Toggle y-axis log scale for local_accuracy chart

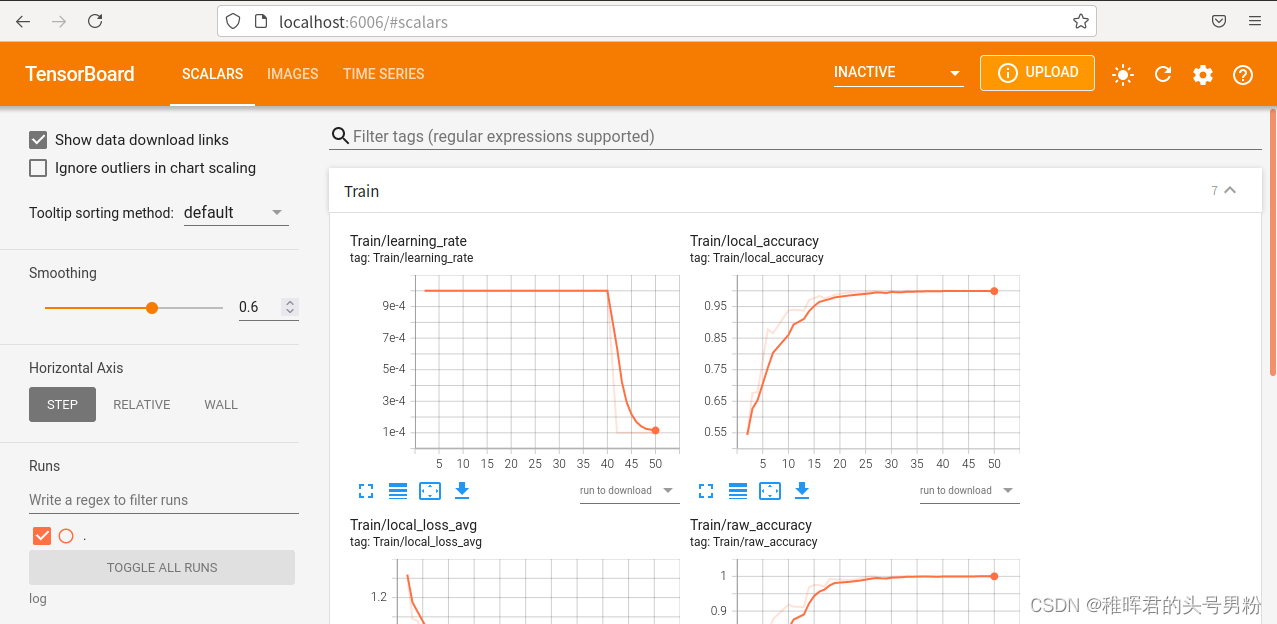pos(738,490)
